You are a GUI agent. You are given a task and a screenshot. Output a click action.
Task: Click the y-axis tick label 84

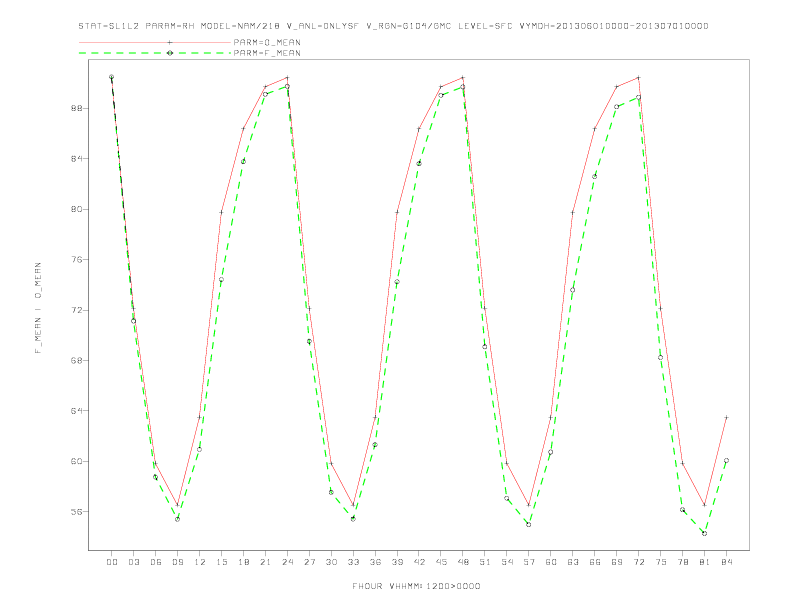(x=76, y=159)
